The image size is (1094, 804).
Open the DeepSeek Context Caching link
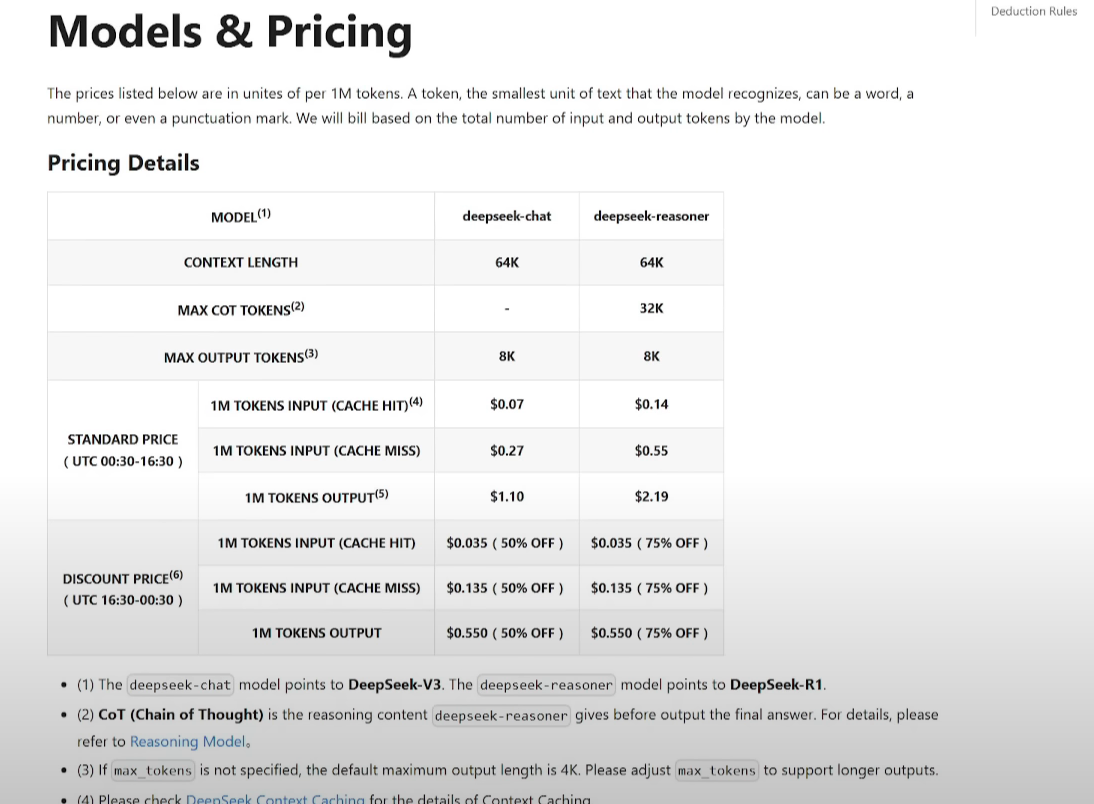click(x=275, y=799)
